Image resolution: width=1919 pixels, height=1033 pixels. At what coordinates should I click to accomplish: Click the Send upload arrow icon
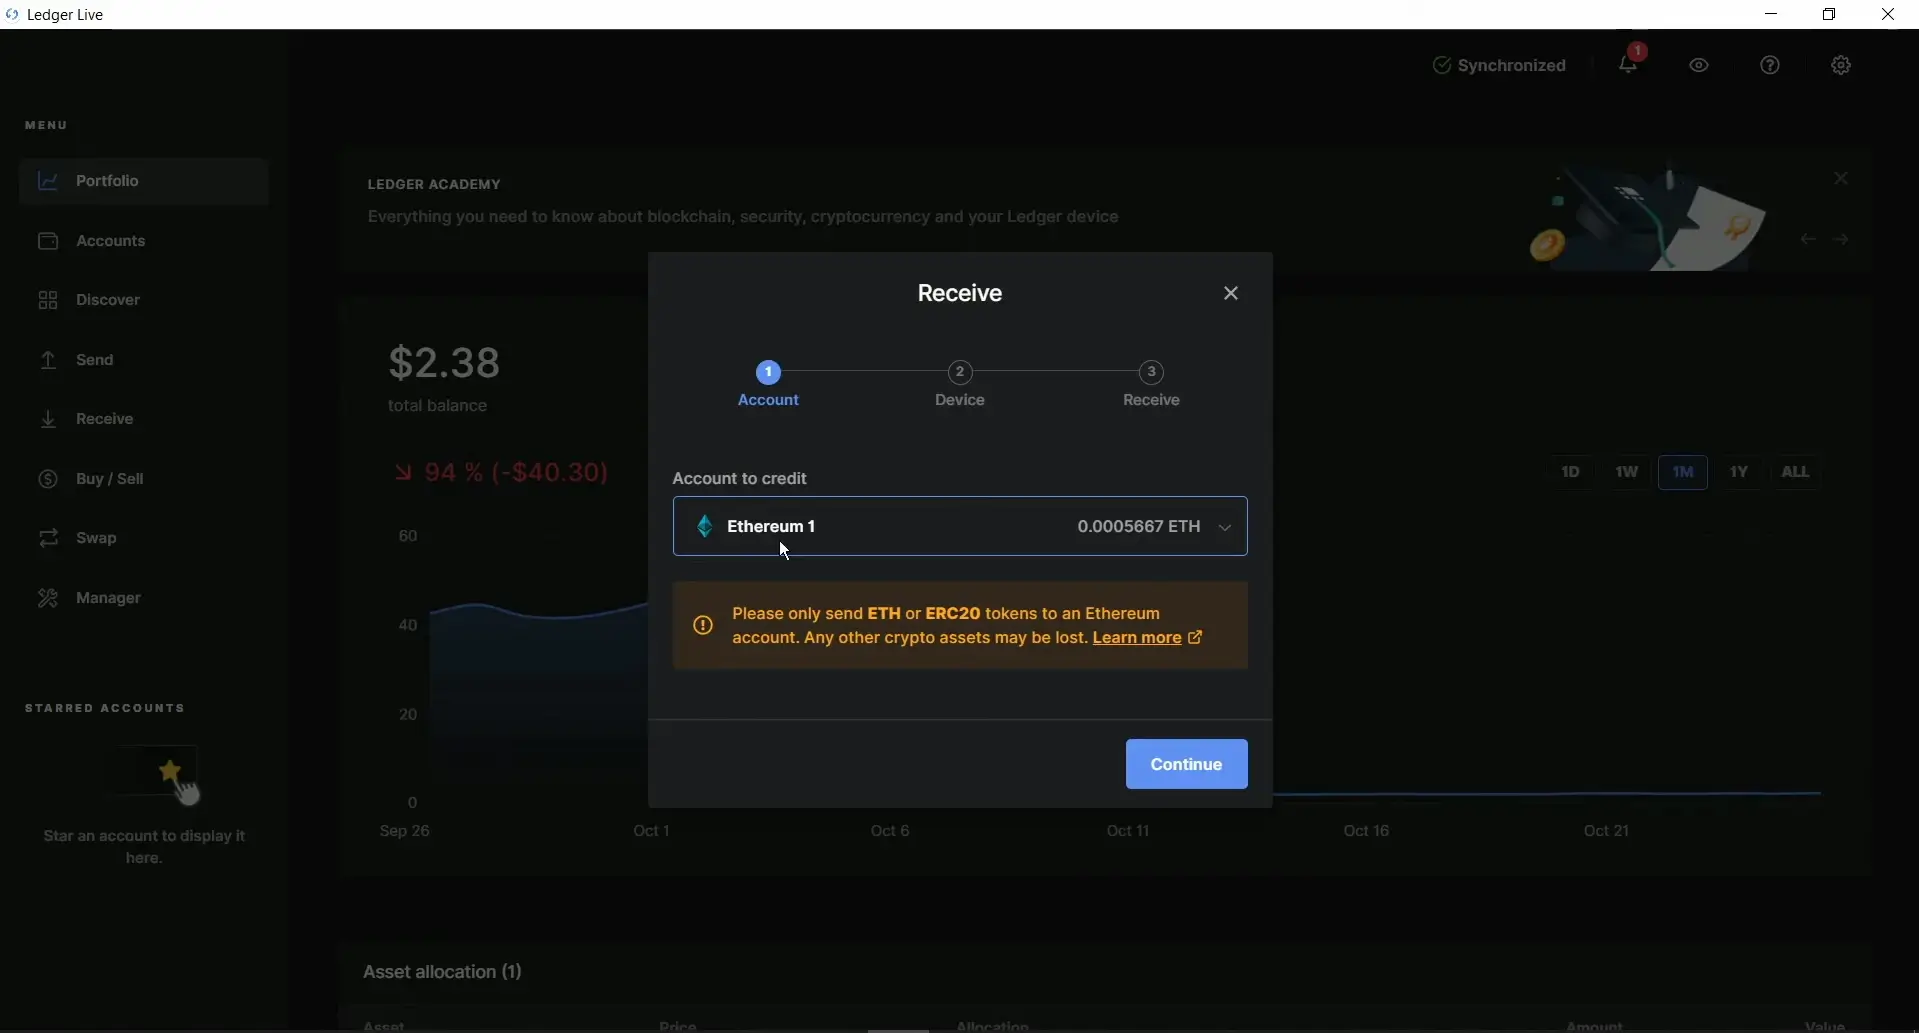[48, 360]
